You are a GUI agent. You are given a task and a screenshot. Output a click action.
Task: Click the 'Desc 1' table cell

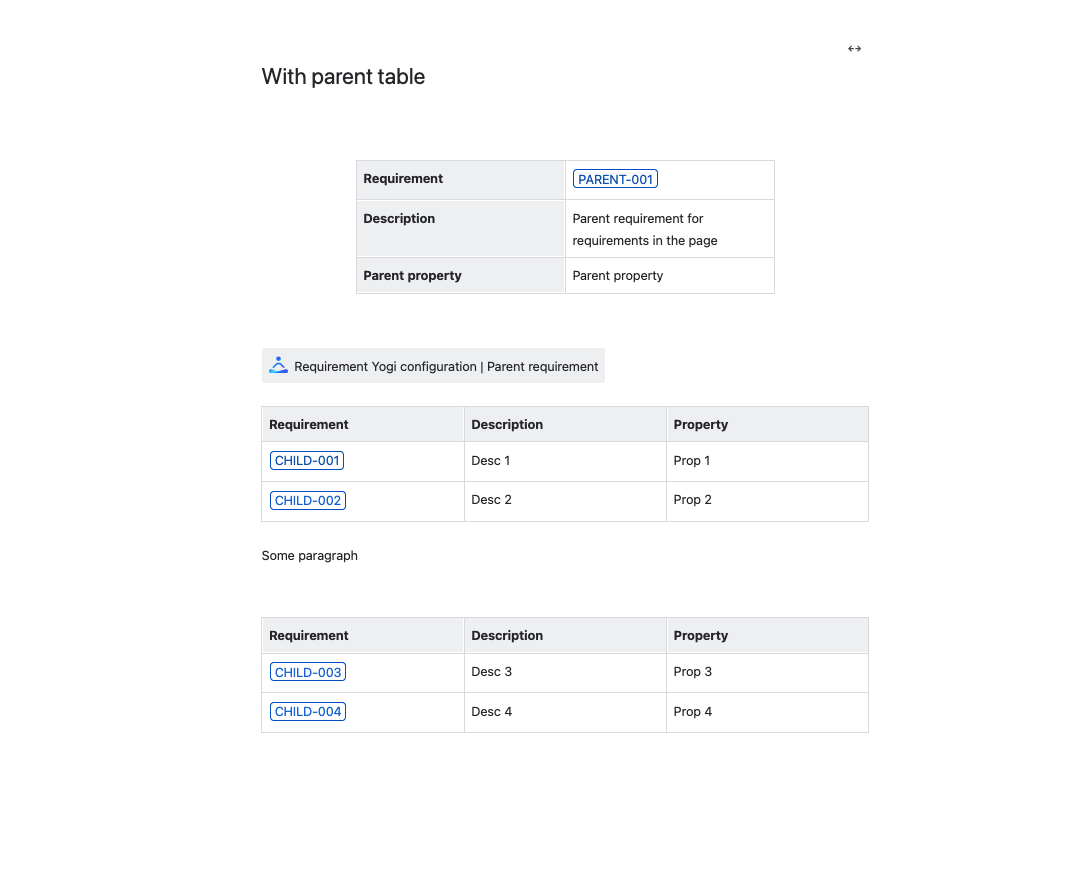[491, 461]
